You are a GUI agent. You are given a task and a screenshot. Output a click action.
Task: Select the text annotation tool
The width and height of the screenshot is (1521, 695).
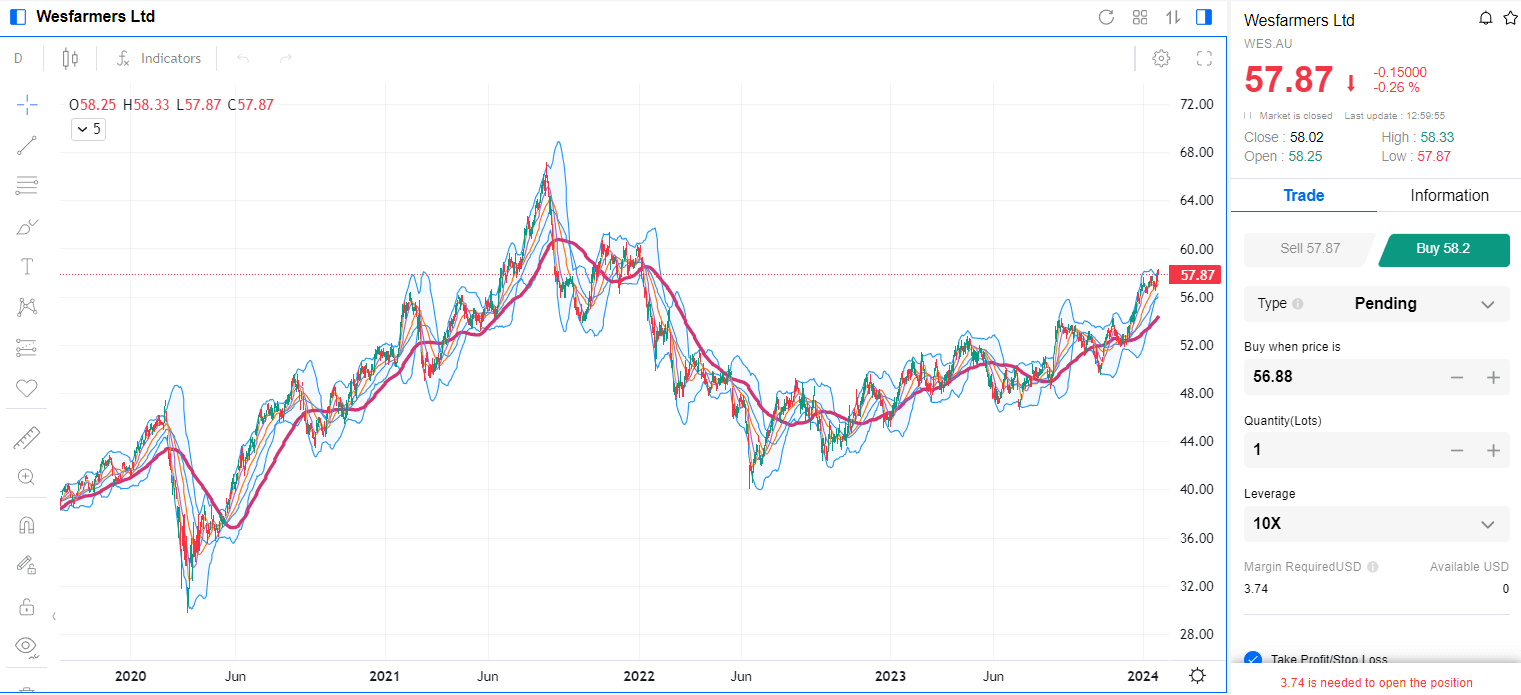(27, 267)
